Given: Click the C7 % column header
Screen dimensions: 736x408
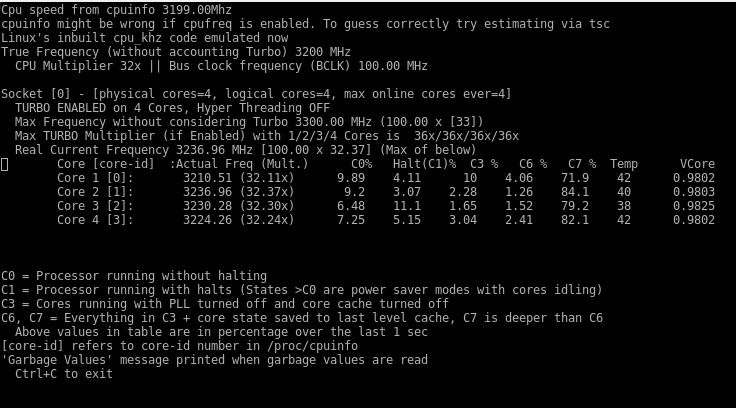Looking at the screenshot, I should point(582,164).
